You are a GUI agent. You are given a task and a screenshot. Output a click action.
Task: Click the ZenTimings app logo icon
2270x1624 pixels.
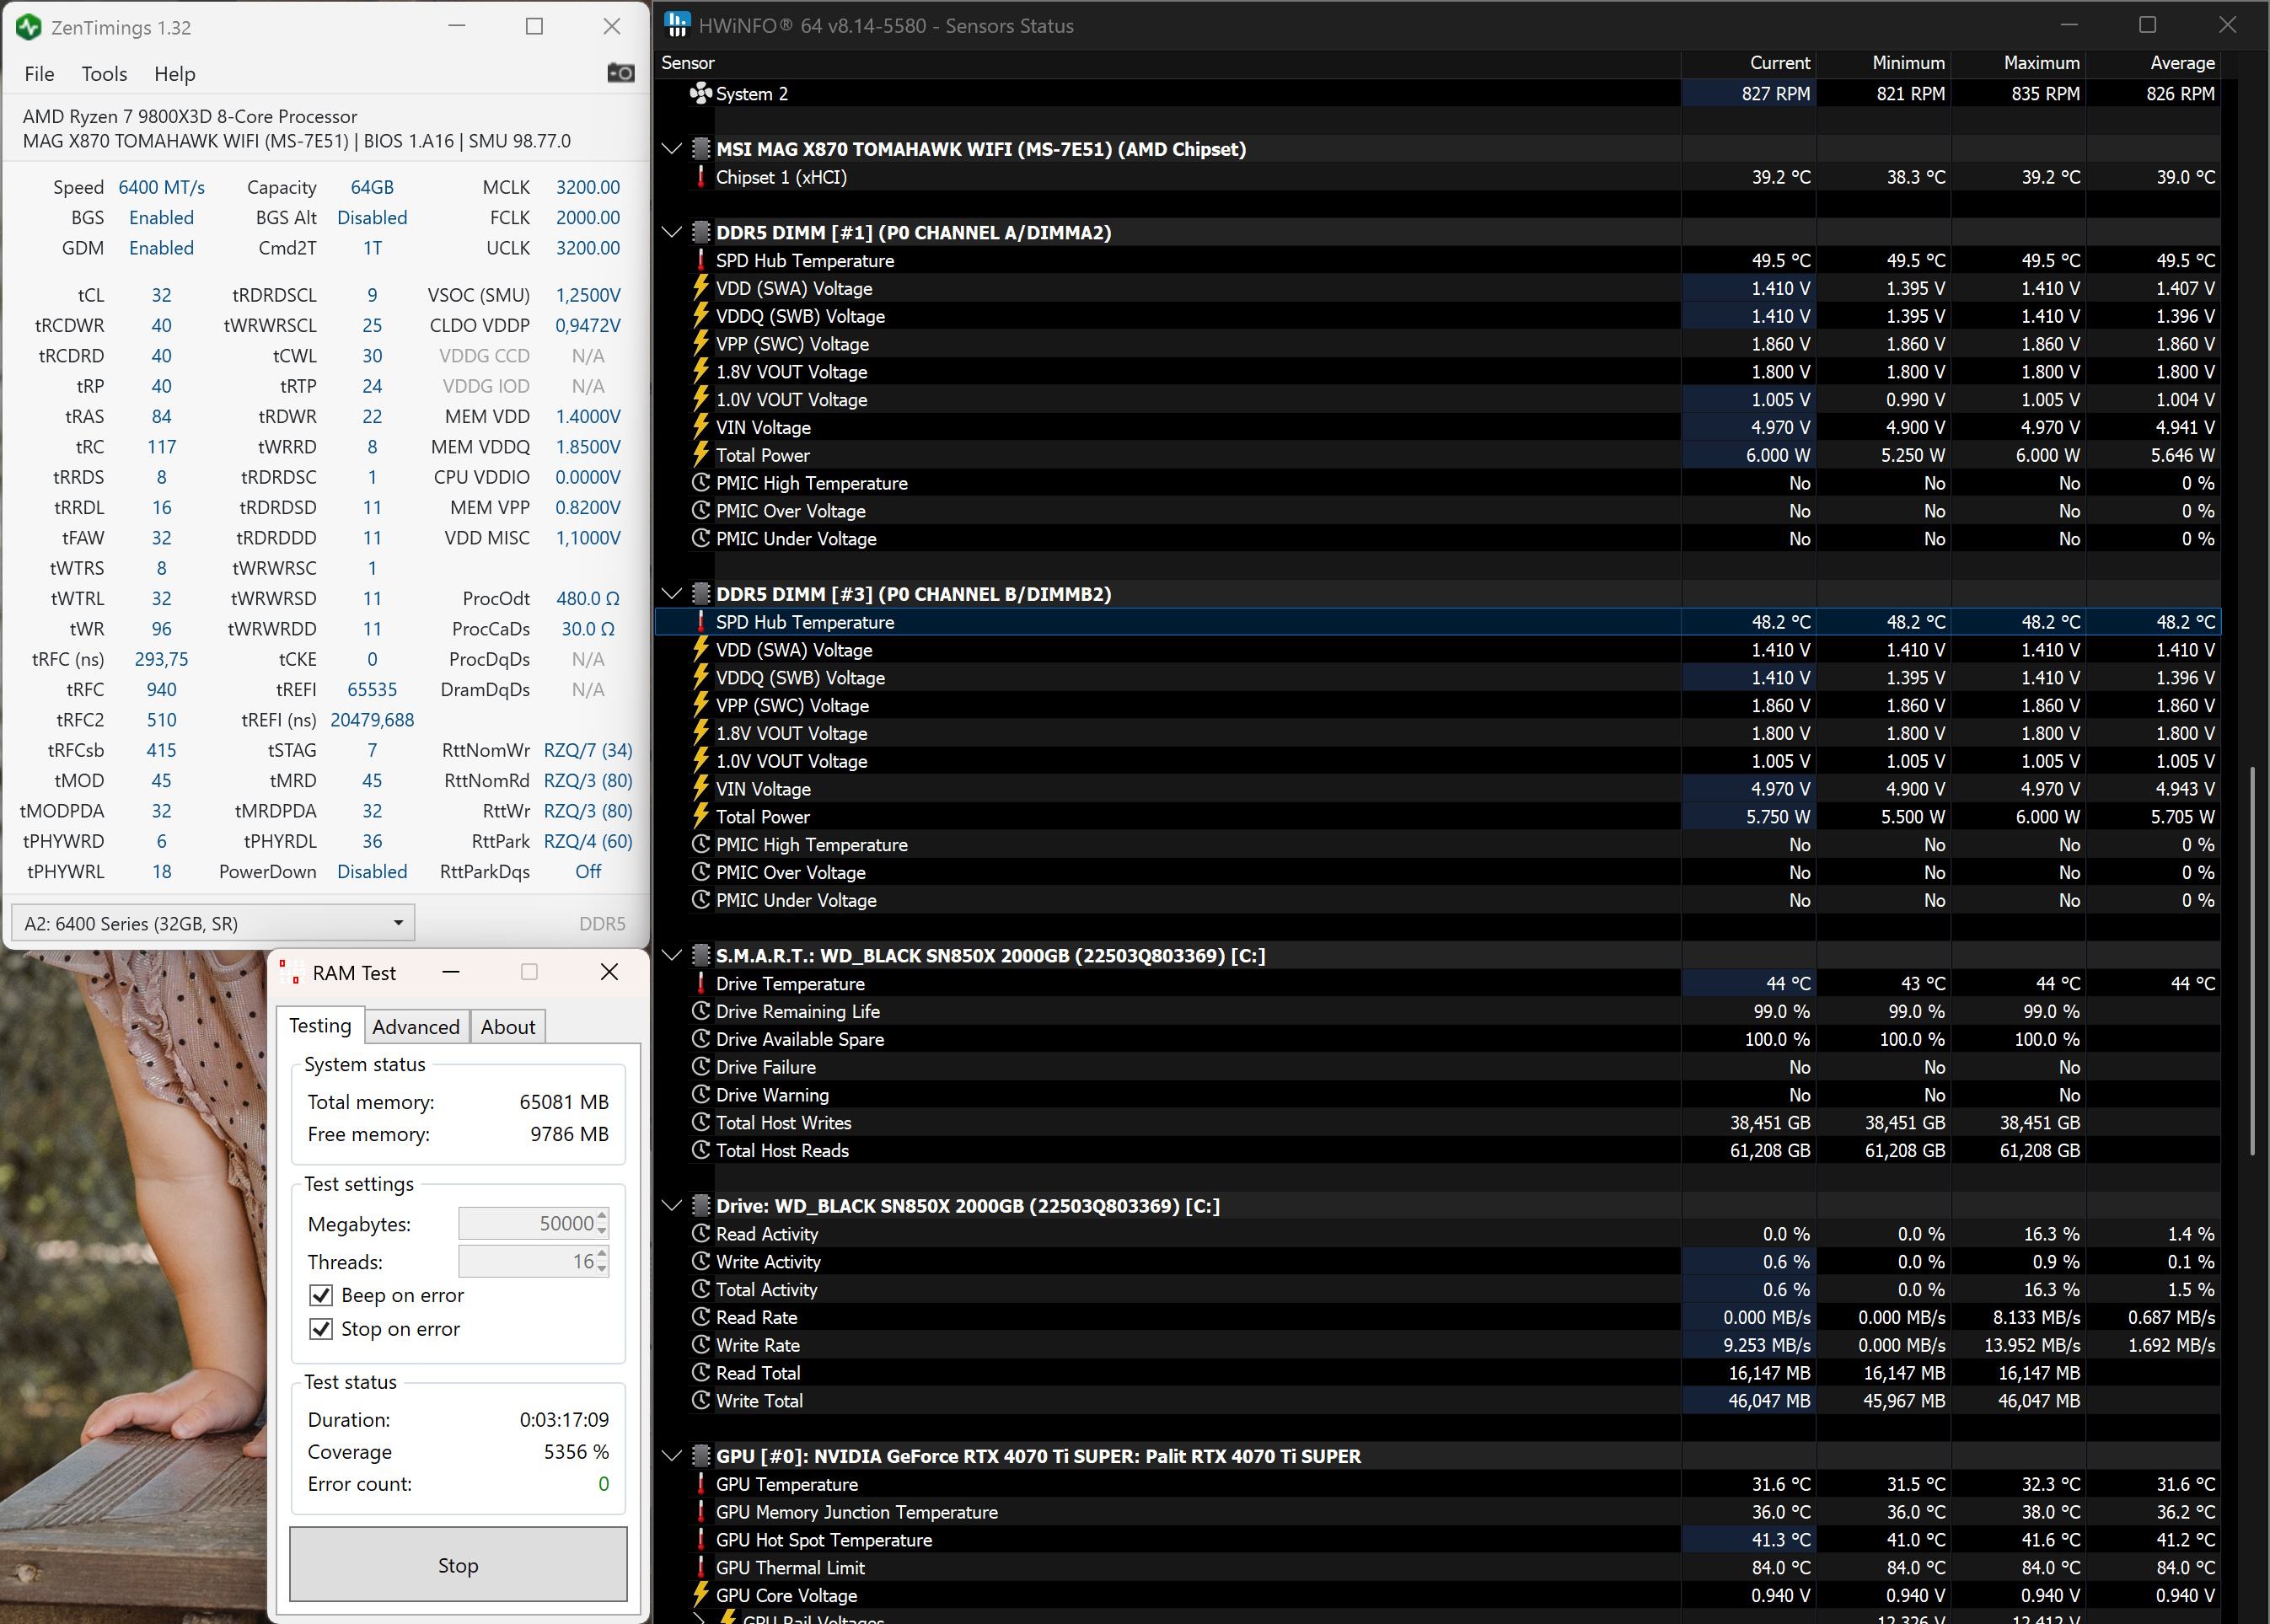coord(29,27)
